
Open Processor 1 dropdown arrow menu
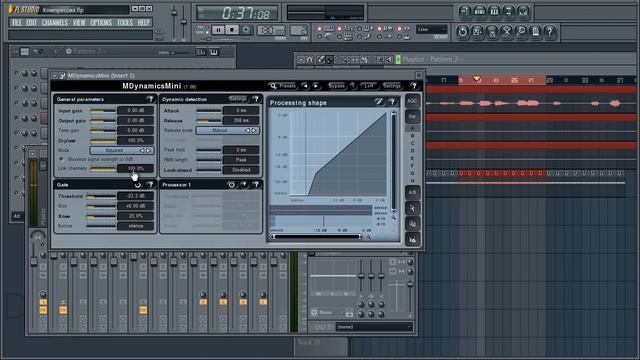[x=244, y=185]
